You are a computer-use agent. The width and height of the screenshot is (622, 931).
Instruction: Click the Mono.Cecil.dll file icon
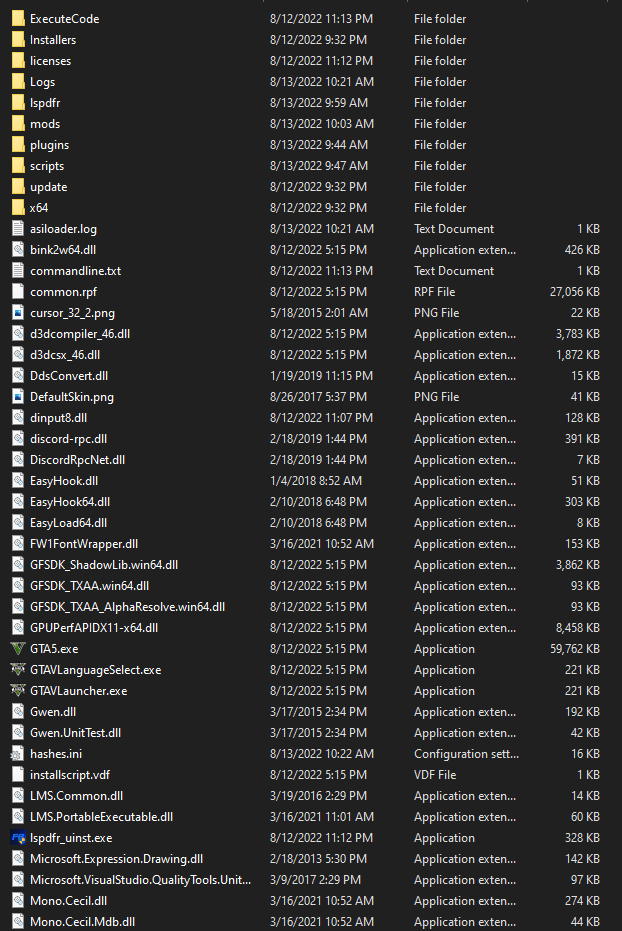[18, 901]
